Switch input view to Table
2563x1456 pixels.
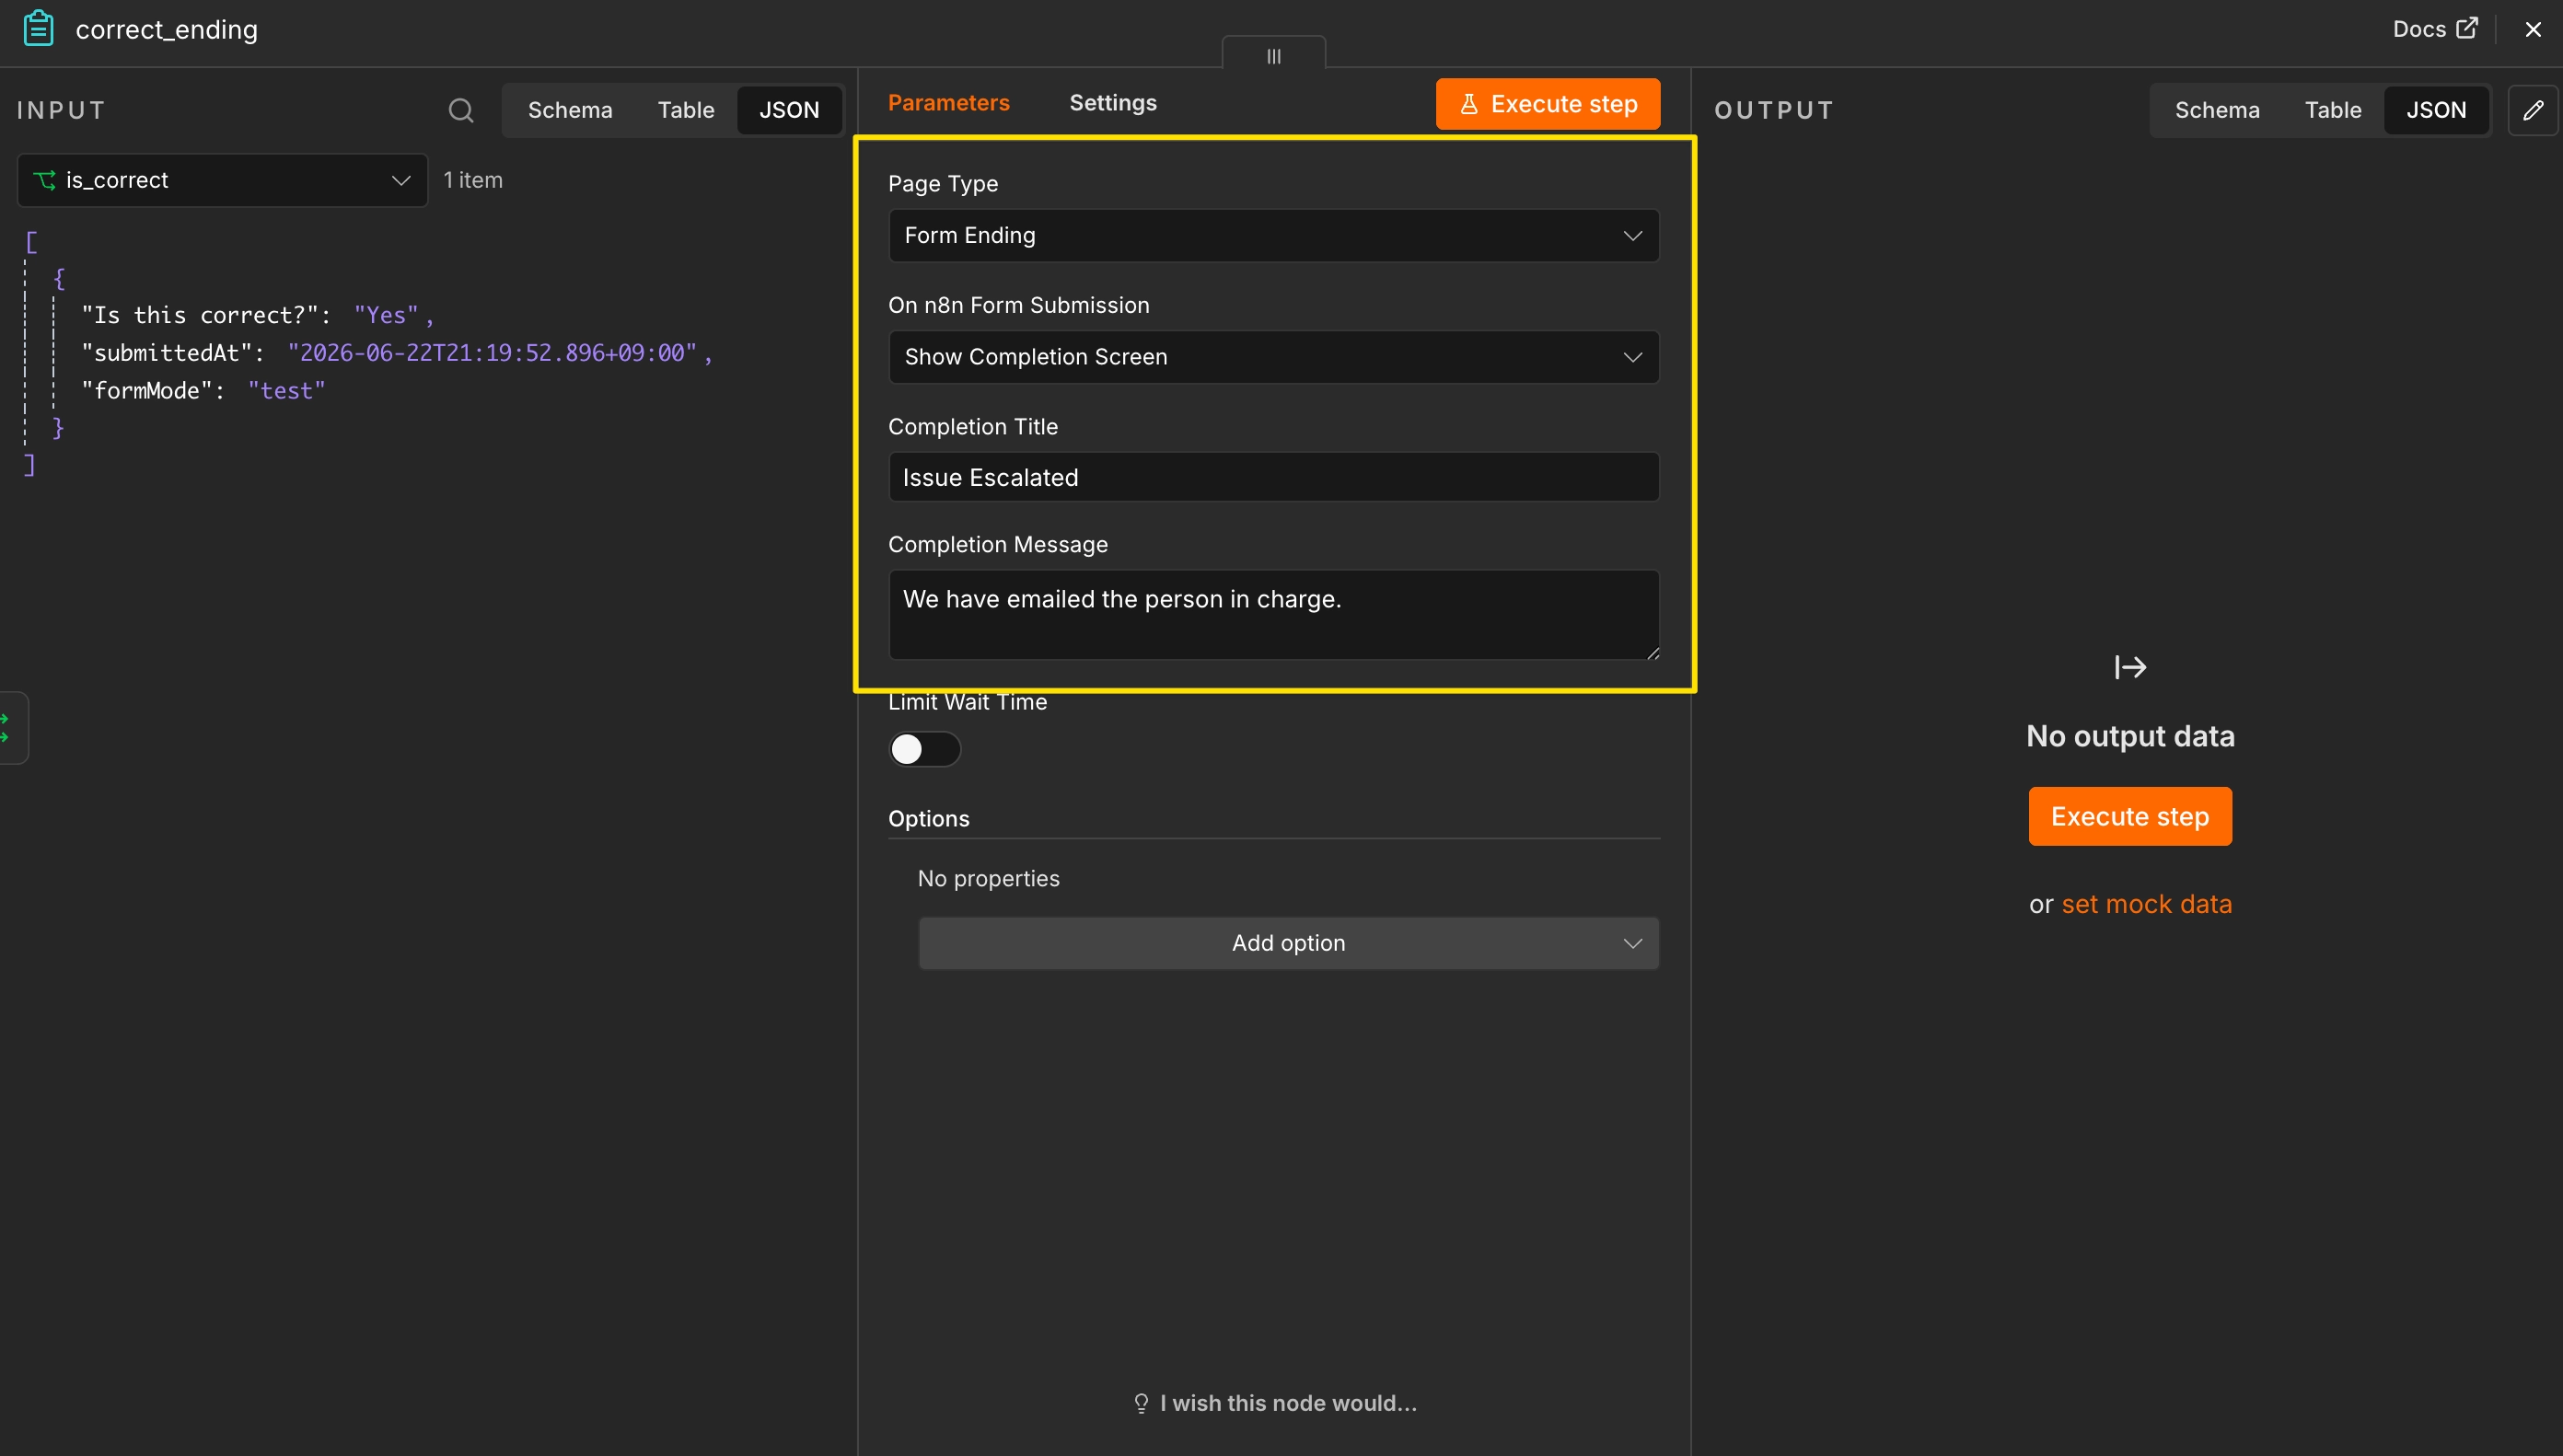click(686, 110)
